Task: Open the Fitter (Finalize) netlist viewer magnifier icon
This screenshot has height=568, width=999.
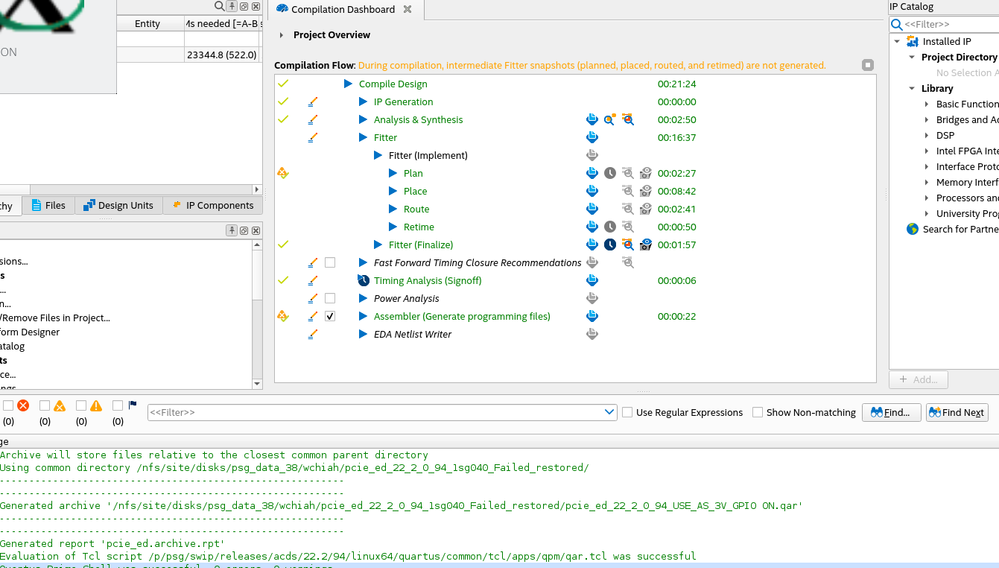Action: click(627, 245)
